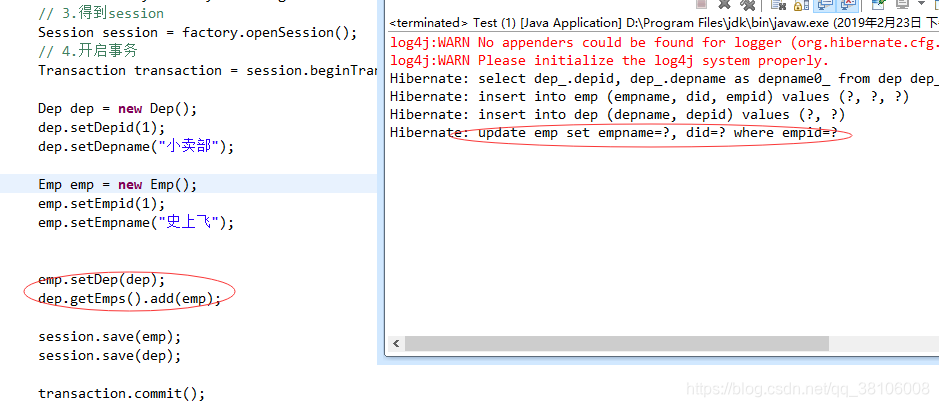Screen dimensions: 939x407
Task: Click the dep.setDepid(1) line
Action: pyautogui.click(x=101, y=127)
